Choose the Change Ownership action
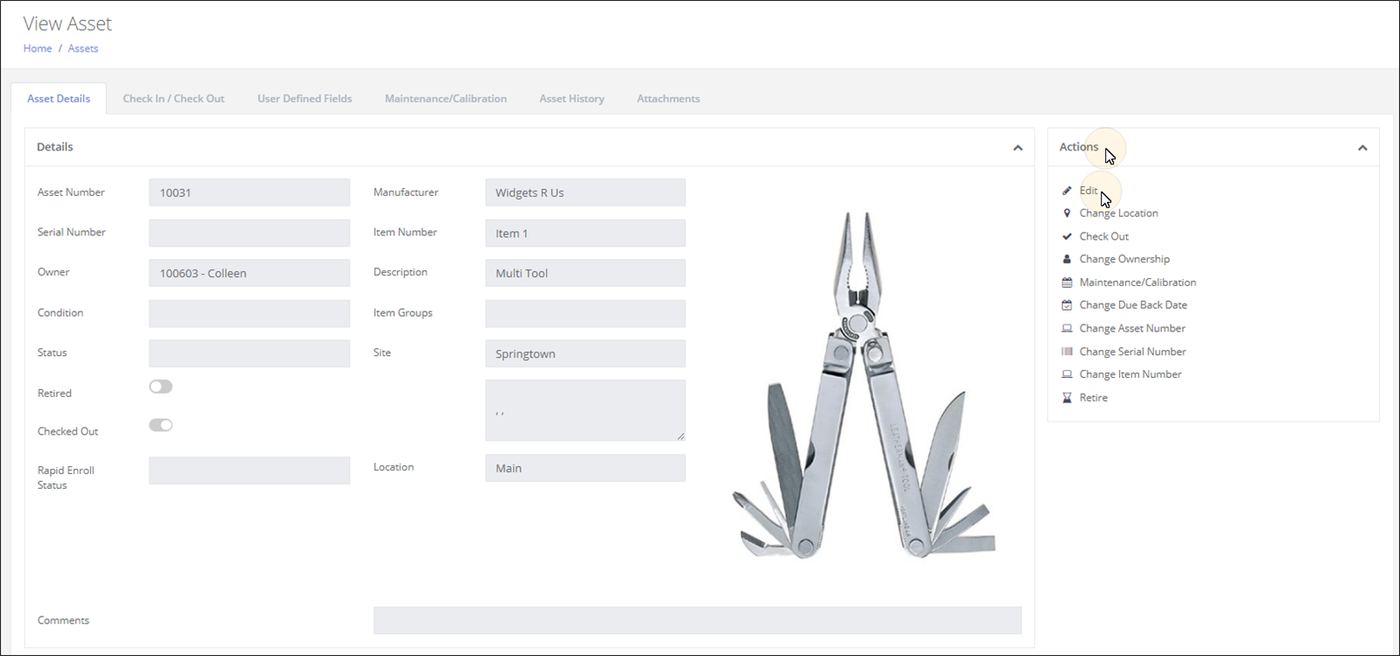 pyautogui.click(x=1125, y=259)
